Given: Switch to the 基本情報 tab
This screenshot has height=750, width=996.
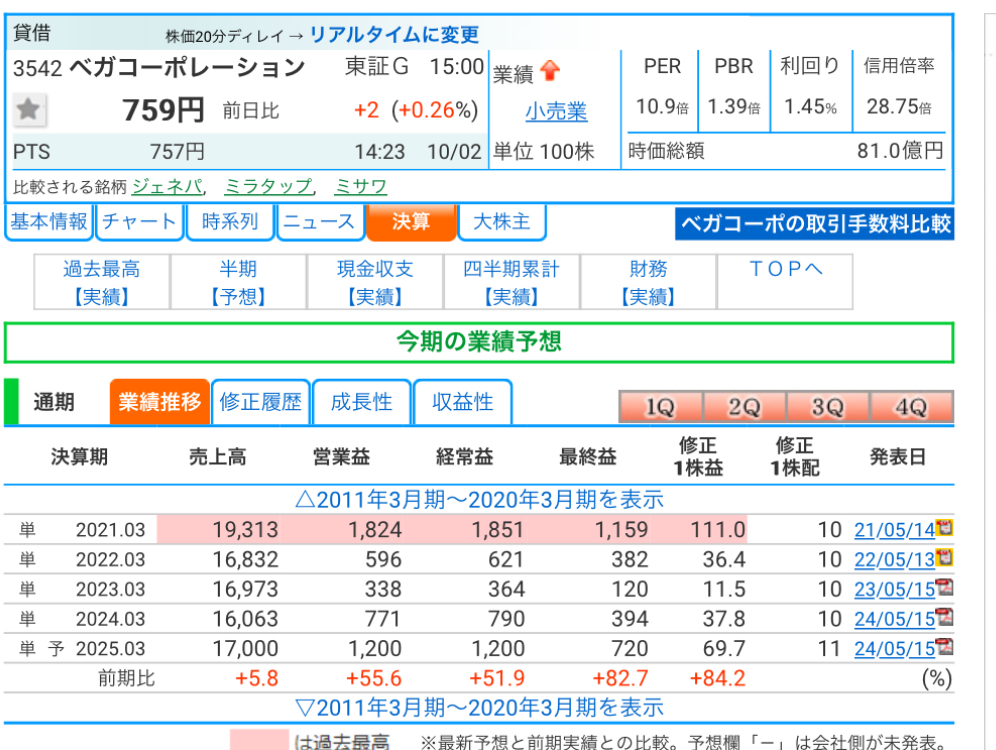Looking at the screenshot, I should click(49, 222).
